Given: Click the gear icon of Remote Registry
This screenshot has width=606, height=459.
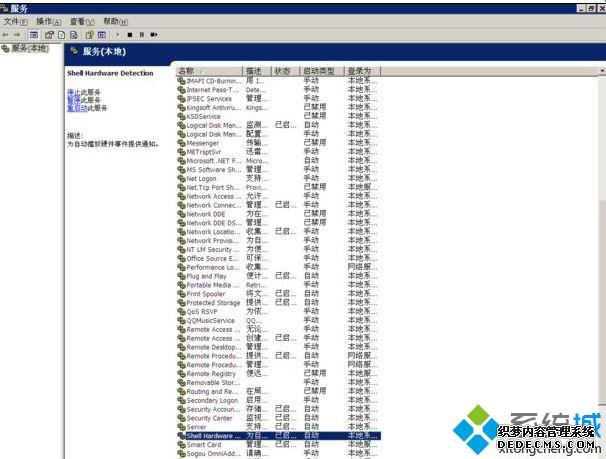Looking at the screenshot, I should coord(181,374).
